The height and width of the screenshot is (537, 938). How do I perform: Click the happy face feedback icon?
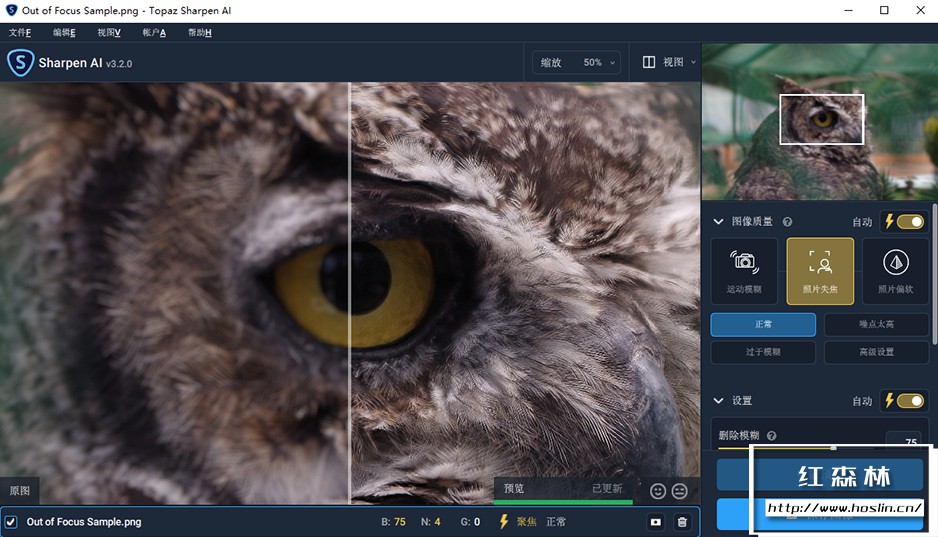click(x=658, y=491)
